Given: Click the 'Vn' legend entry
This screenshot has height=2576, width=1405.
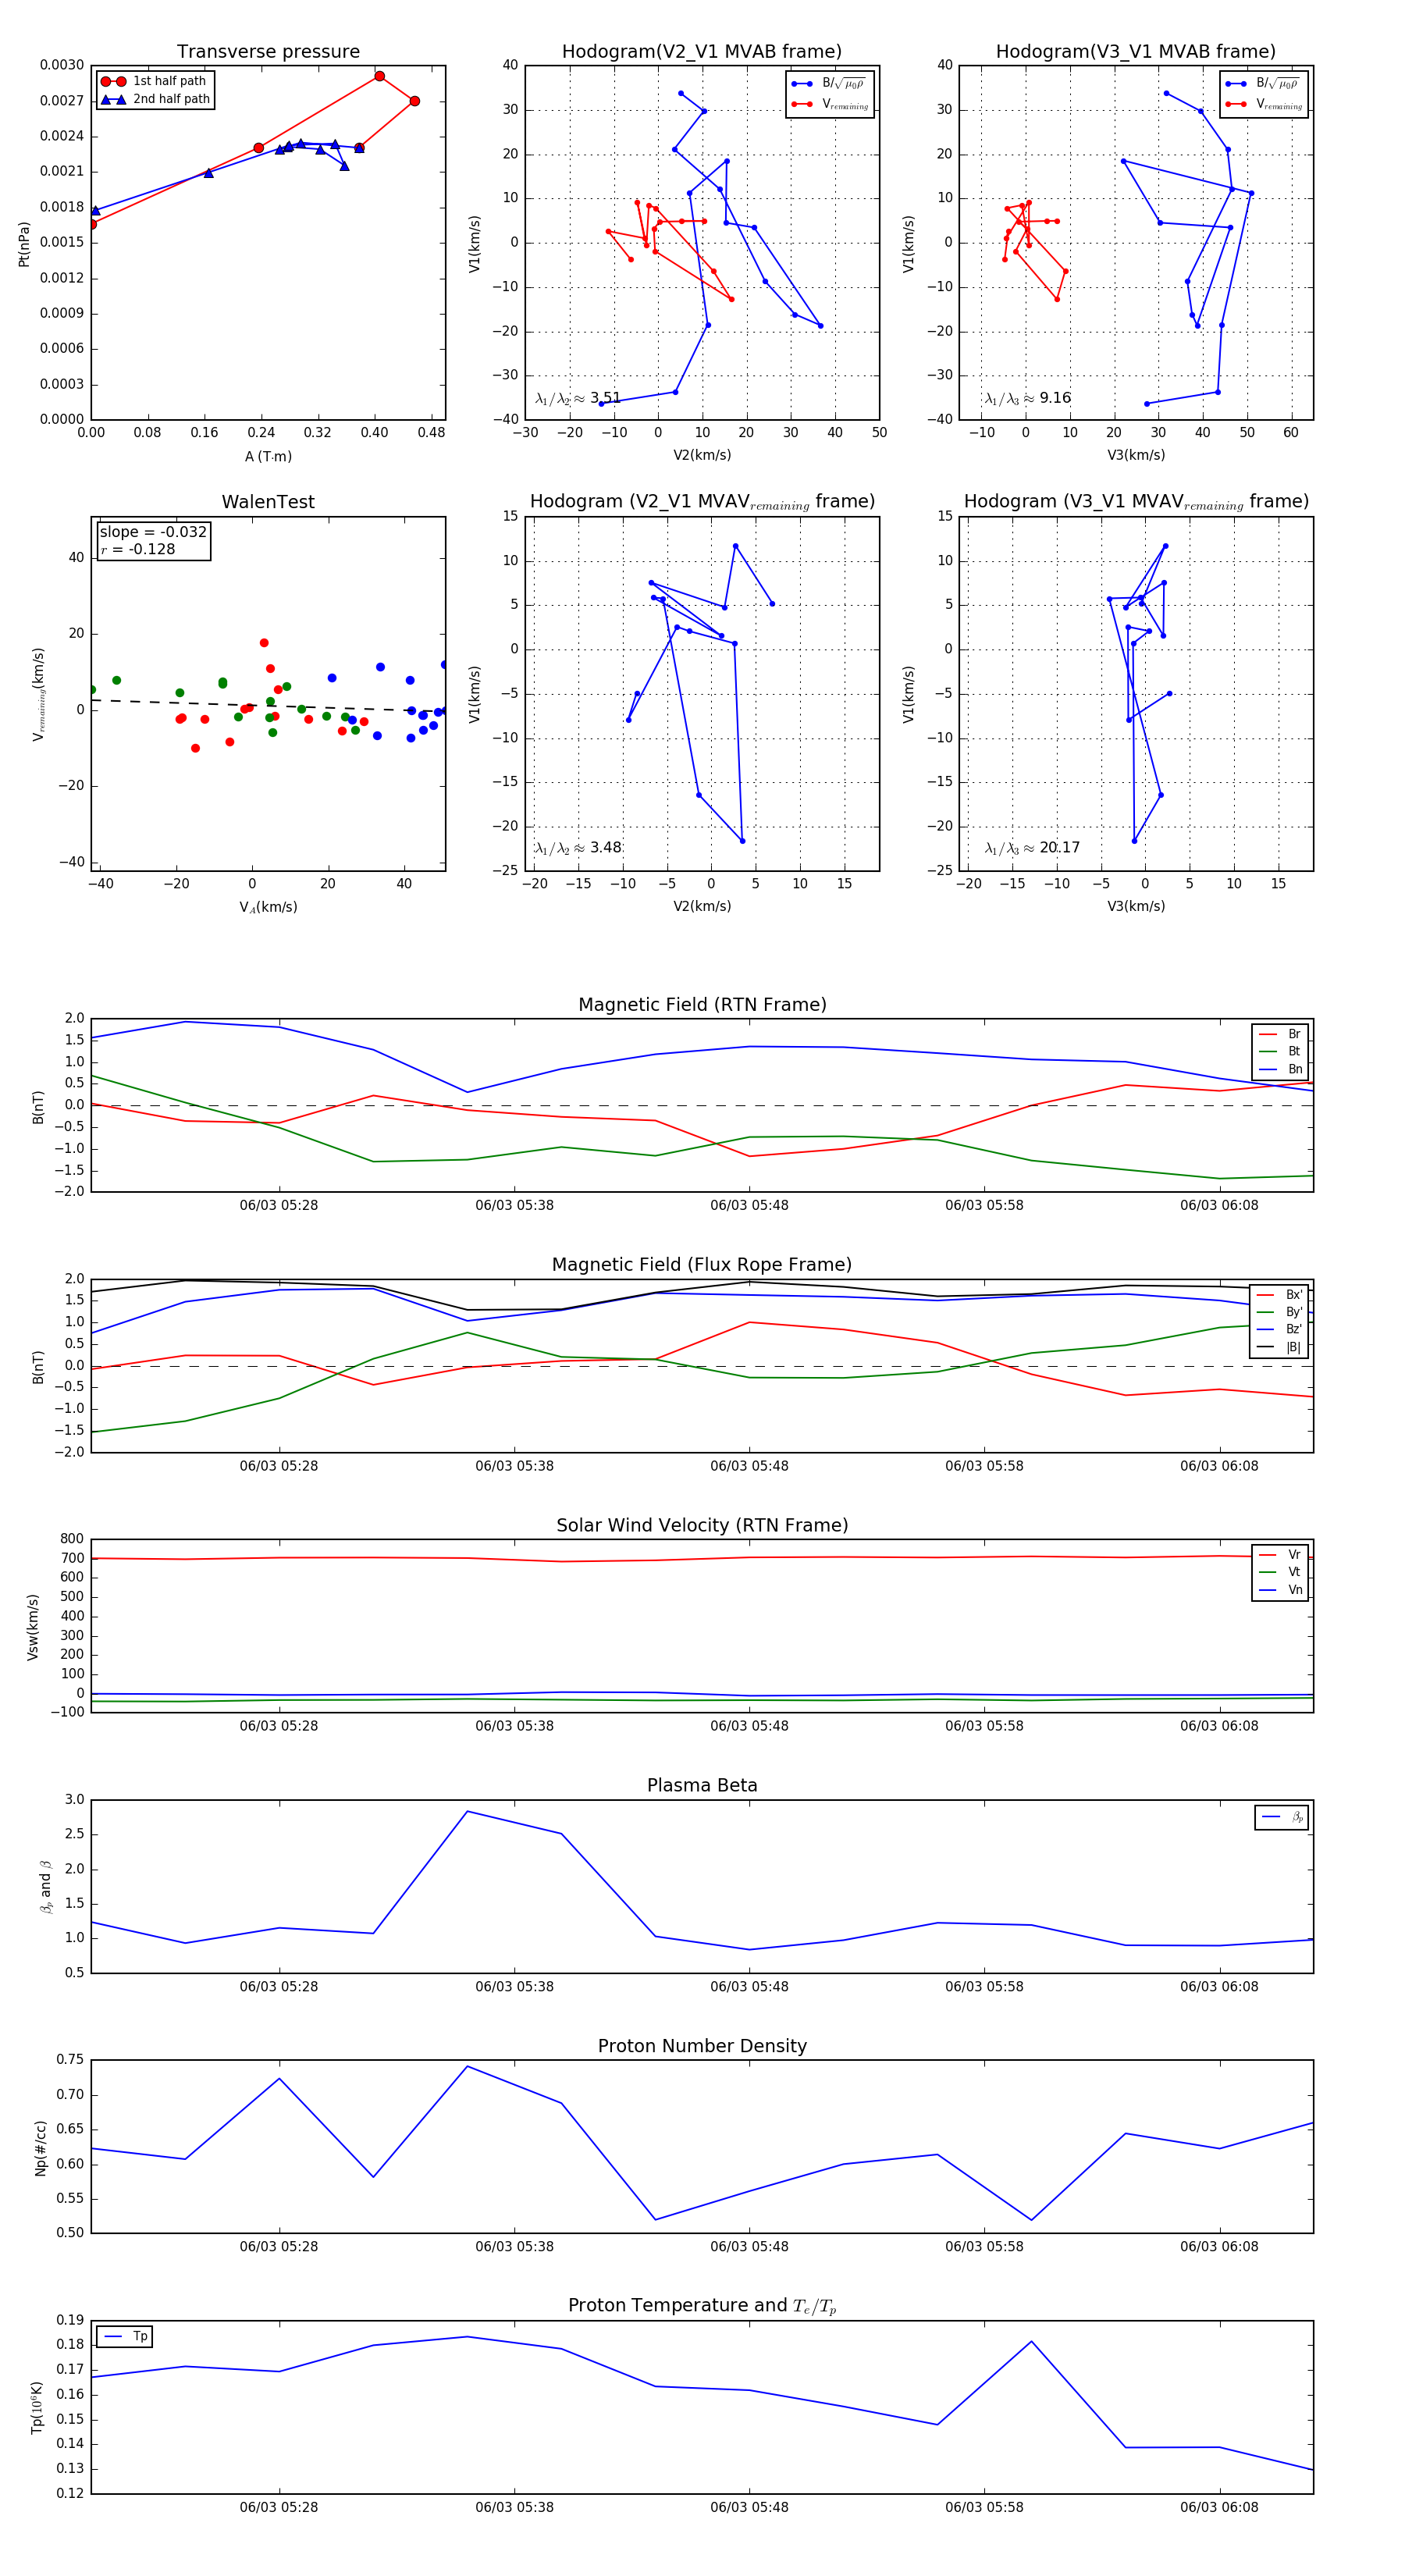Looking at the screenshot, I should click(x=1280, y=1590).
